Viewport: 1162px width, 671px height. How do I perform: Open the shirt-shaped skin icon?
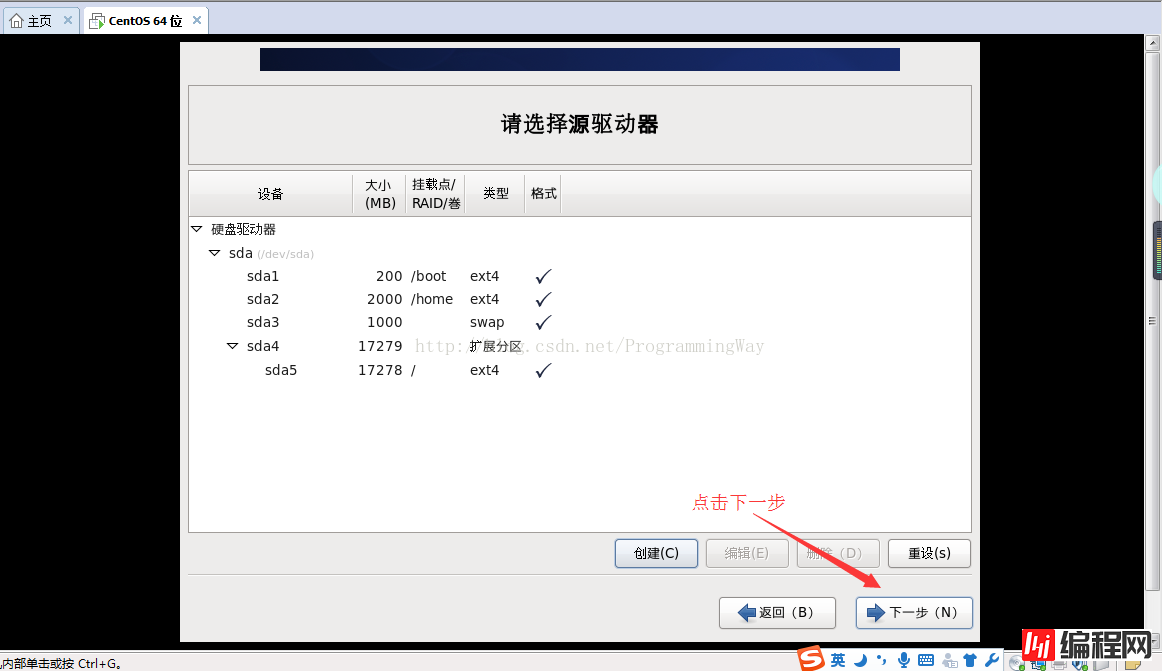coord(970,660)
